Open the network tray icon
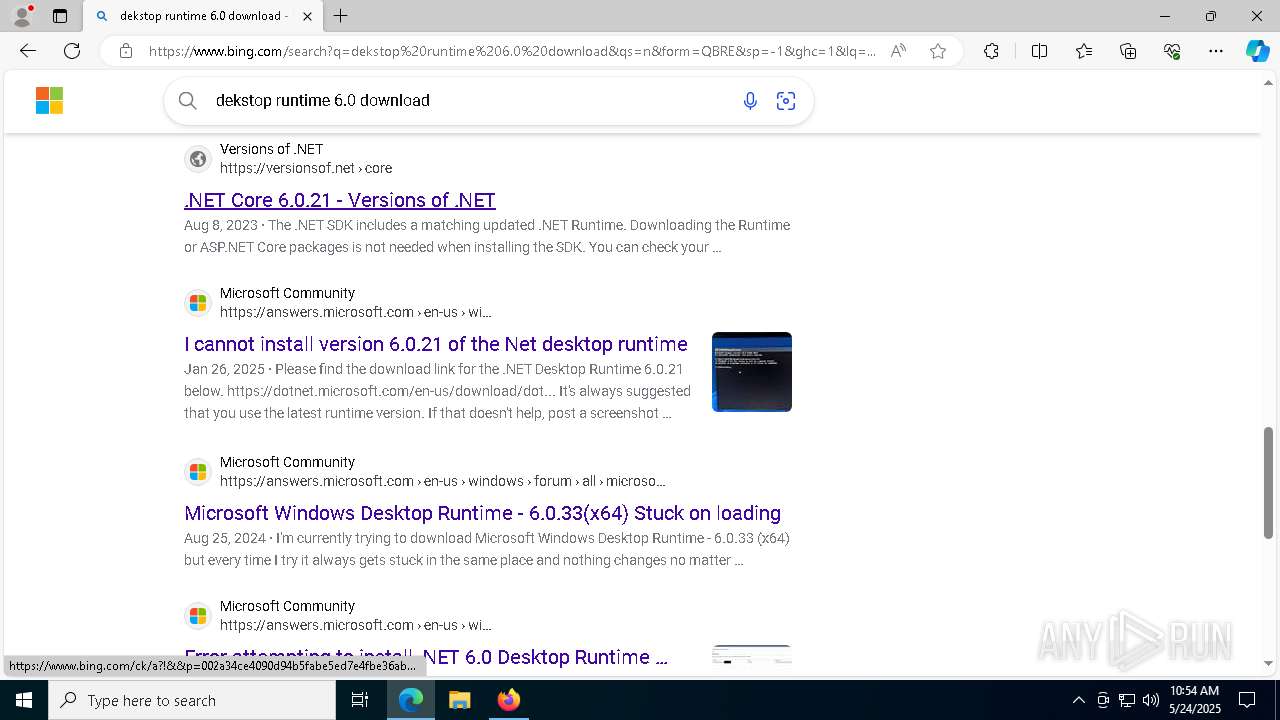The image size is (1280, 720). tap(1126, 700)
